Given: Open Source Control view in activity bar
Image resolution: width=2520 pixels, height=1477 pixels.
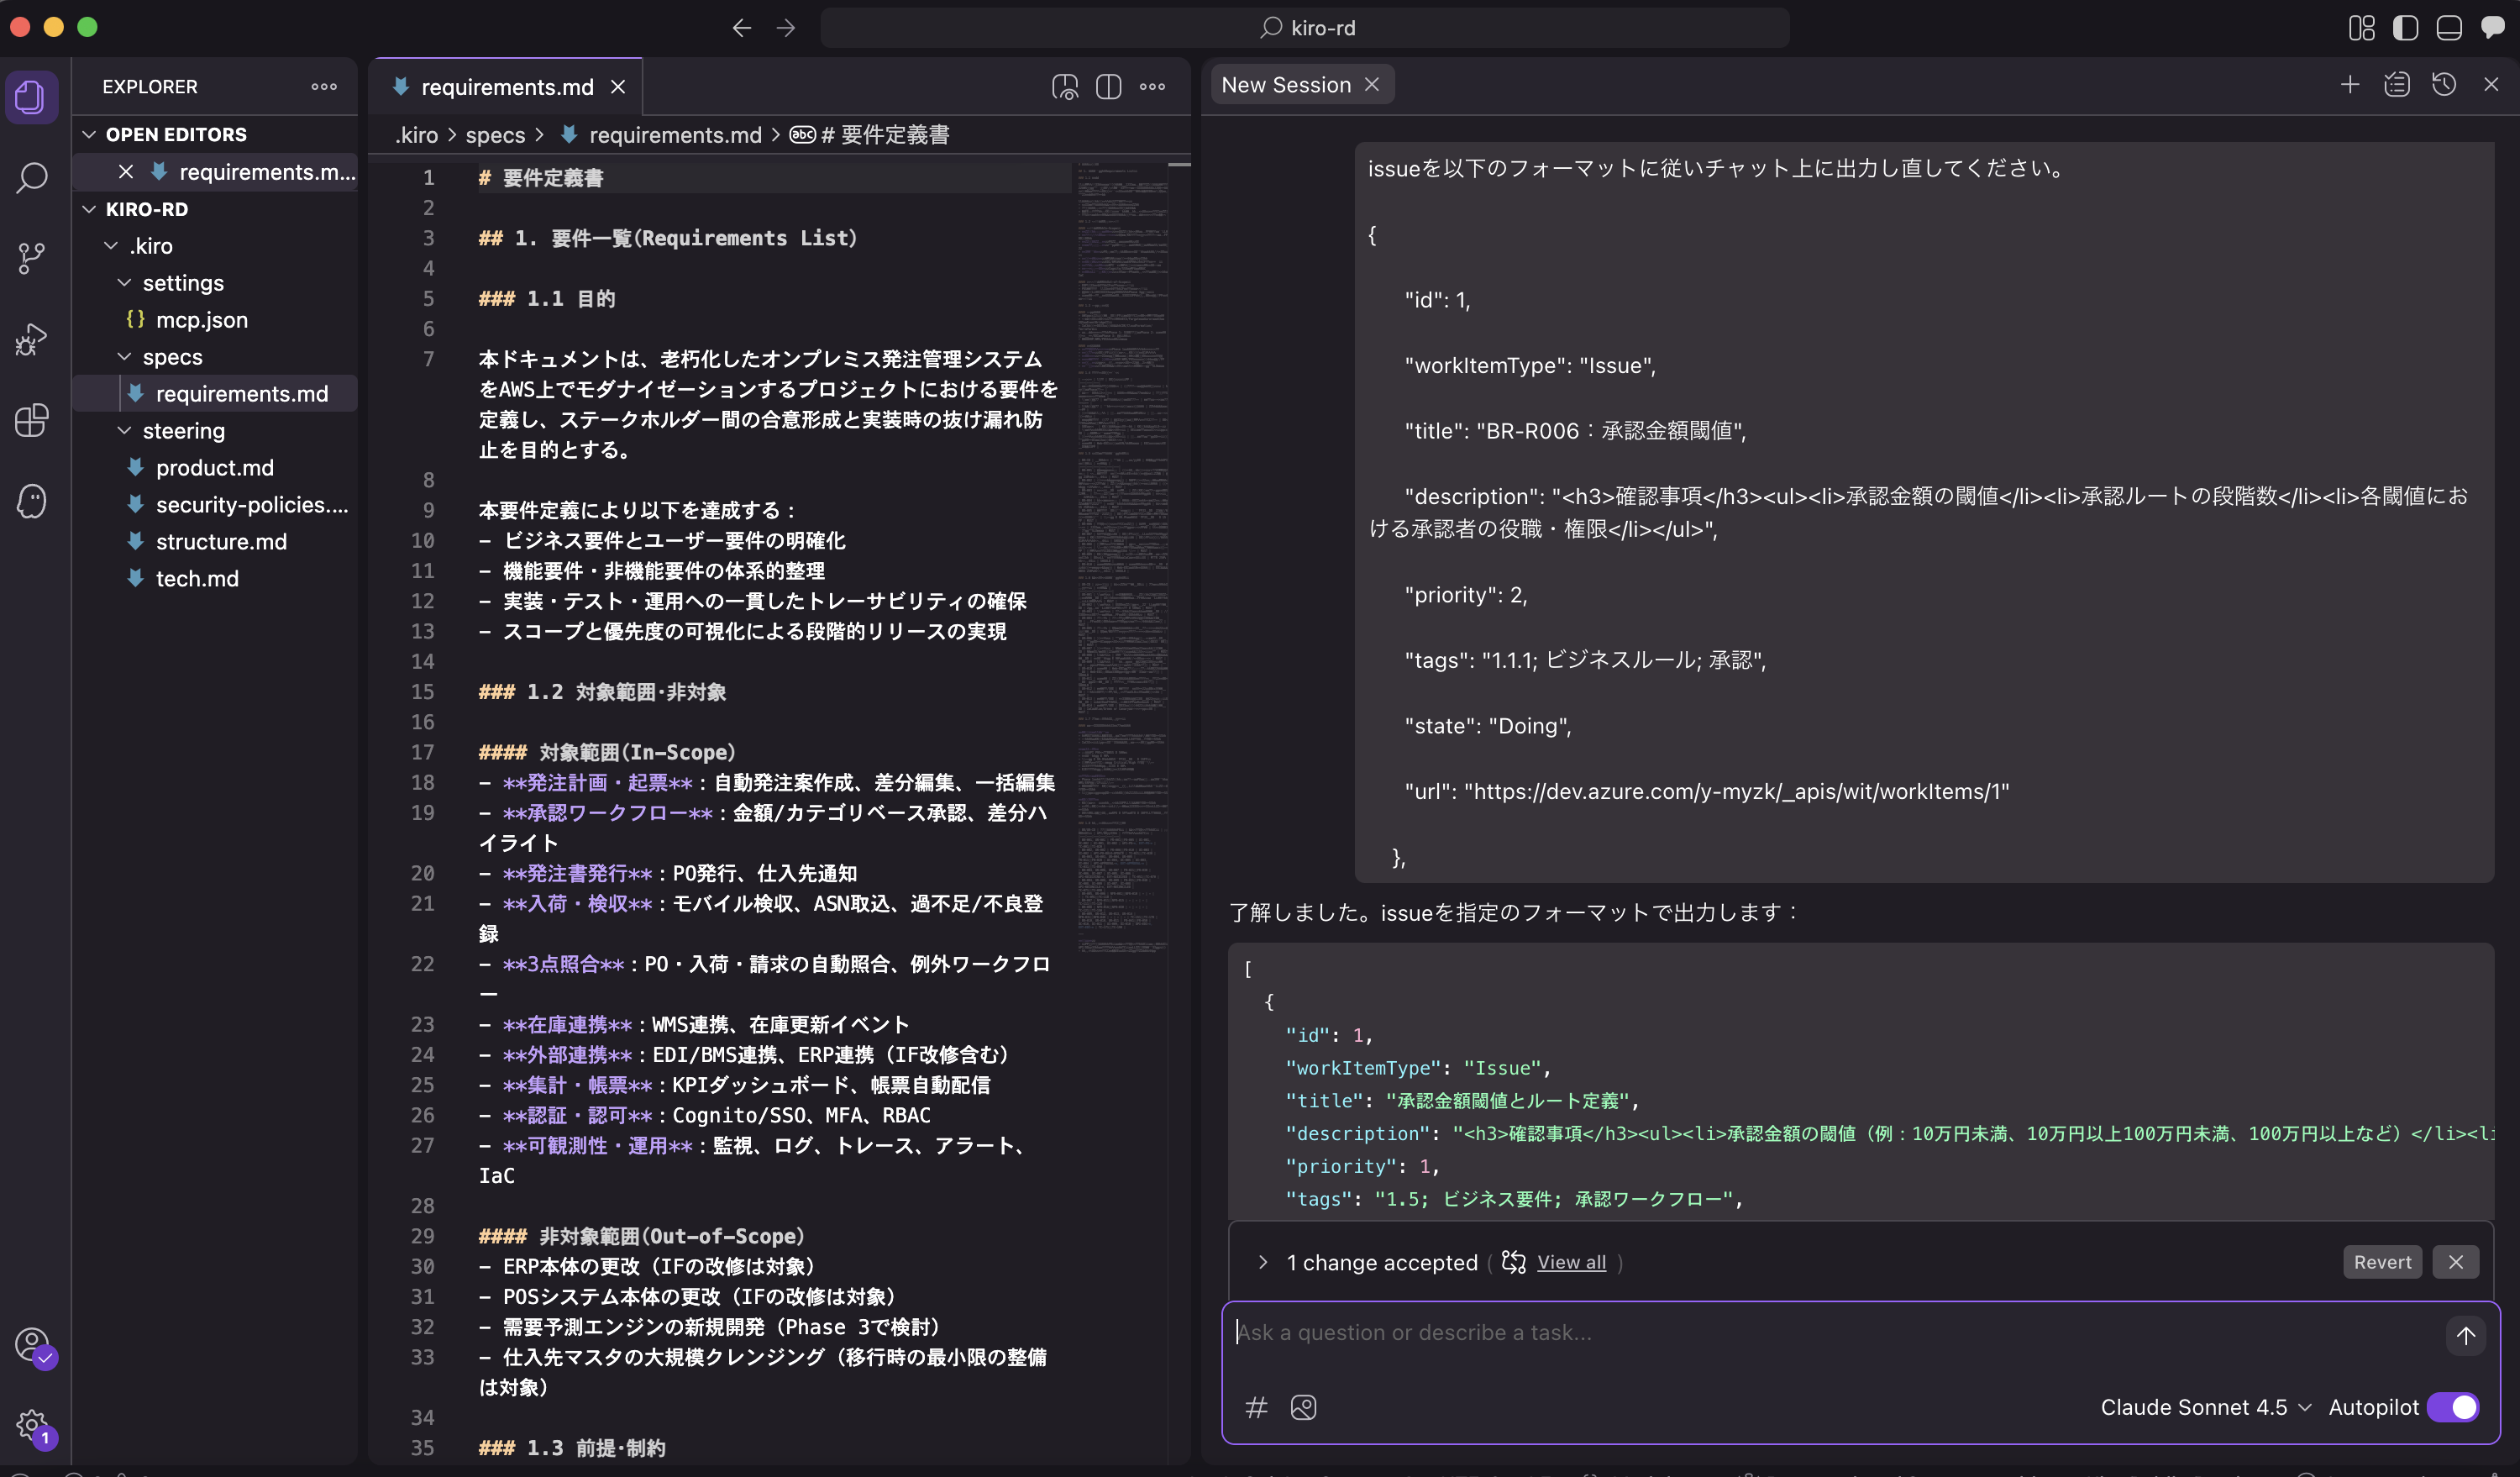Looking at the screenshot, I should point(31,258).
